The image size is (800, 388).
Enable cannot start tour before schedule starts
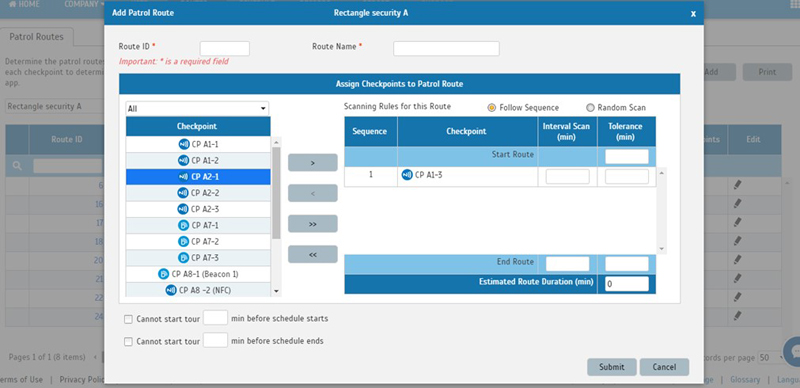click(x=128, y=319)
